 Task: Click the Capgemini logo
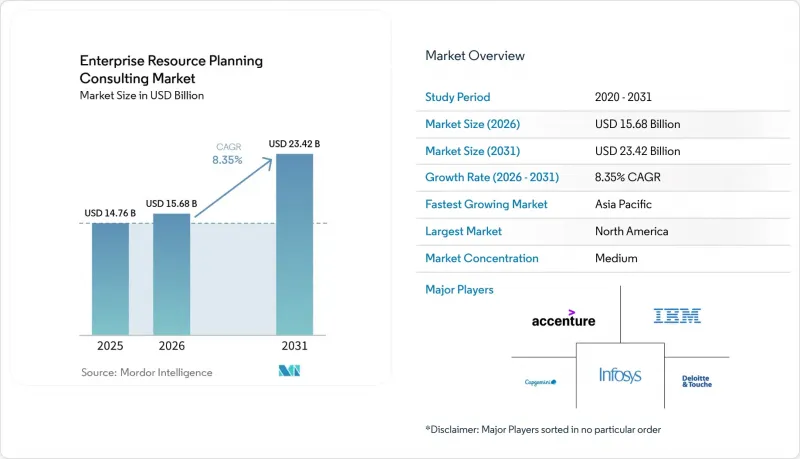[540, 382]
